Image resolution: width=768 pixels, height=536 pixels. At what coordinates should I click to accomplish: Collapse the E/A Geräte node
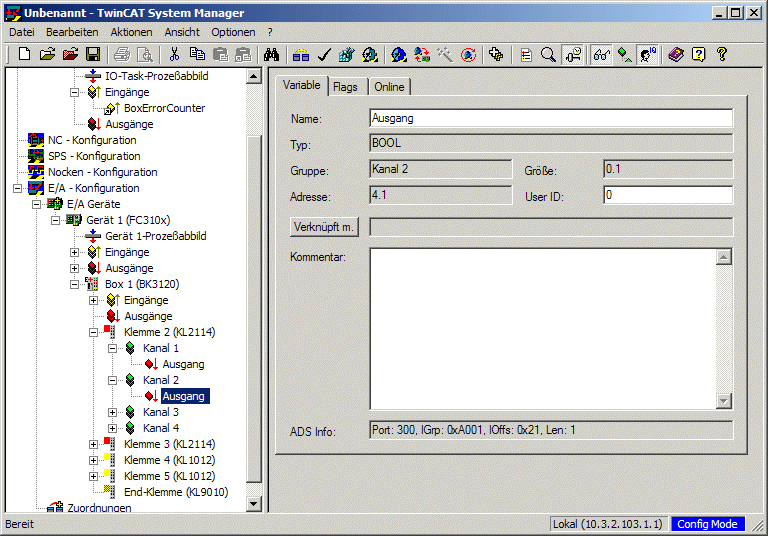point(37,204)
